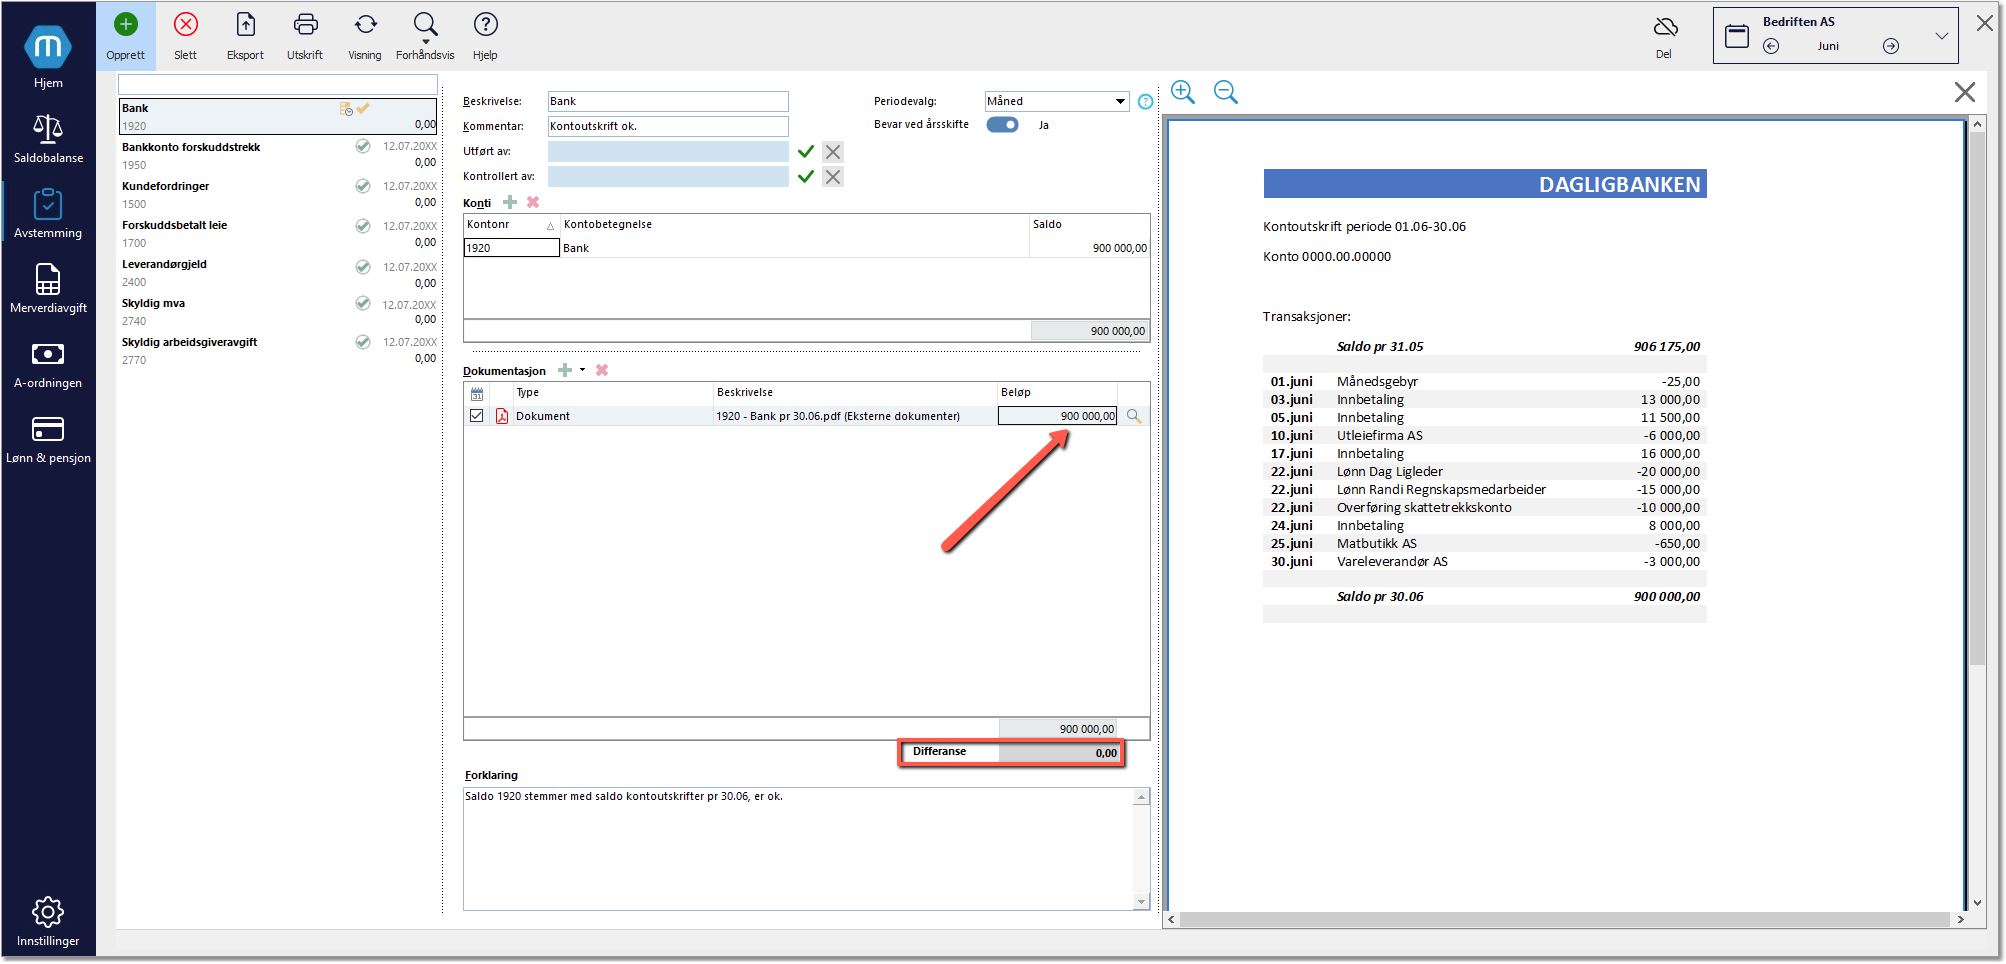The height and width of the screenshot is (964, 2006).
Task: Click the Saldo column header
Action: point(1089,225)
